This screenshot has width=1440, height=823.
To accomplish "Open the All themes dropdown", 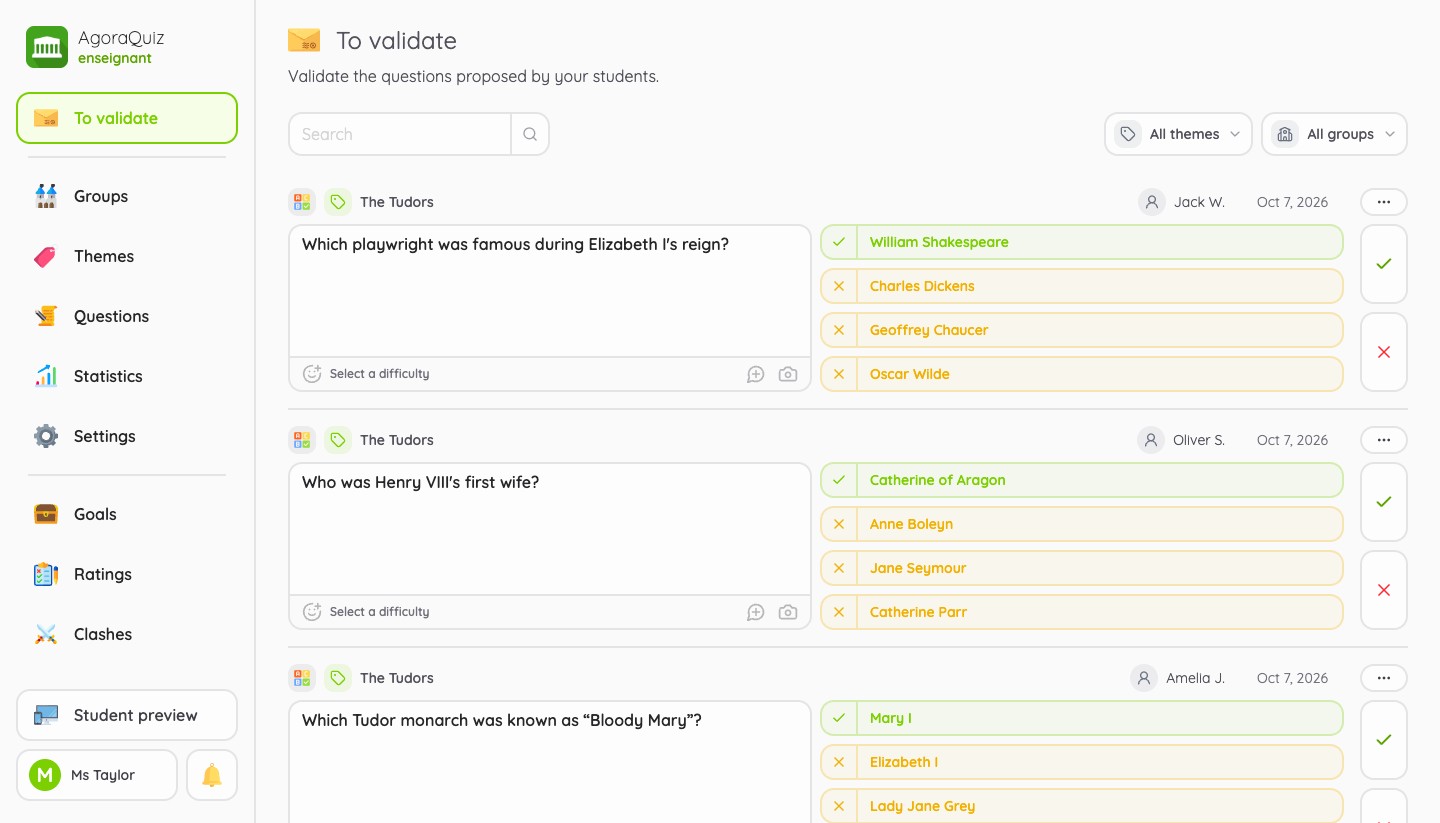I will click(x=1178, y=134).
